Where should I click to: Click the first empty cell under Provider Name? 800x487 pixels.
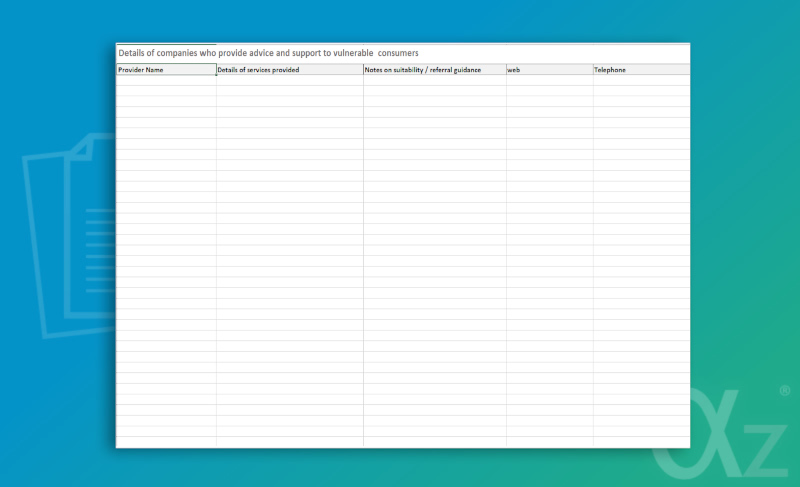pyautogui.click(x=166, y=81)
